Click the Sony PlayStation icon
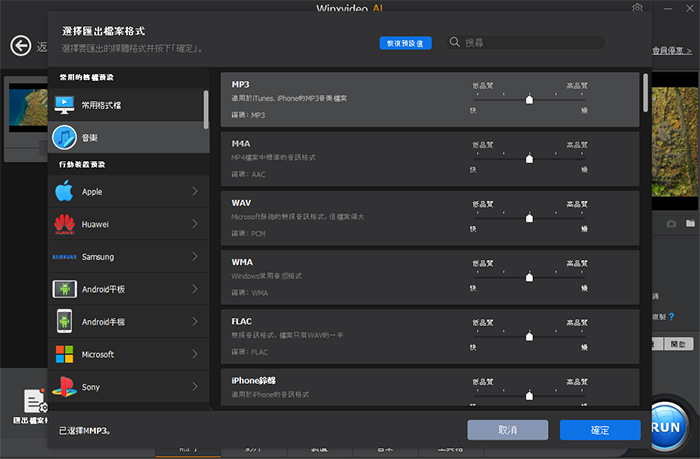The image size is (700, 459). (64, 387)
